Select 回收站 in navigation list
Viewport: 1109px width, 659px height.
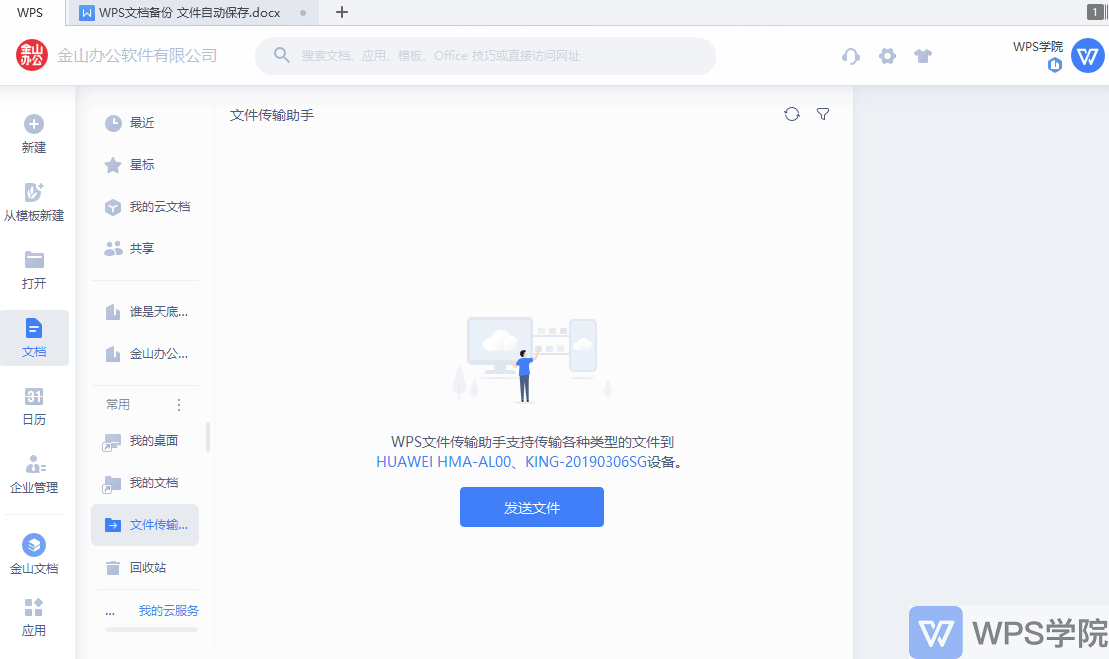coord(147,568)
